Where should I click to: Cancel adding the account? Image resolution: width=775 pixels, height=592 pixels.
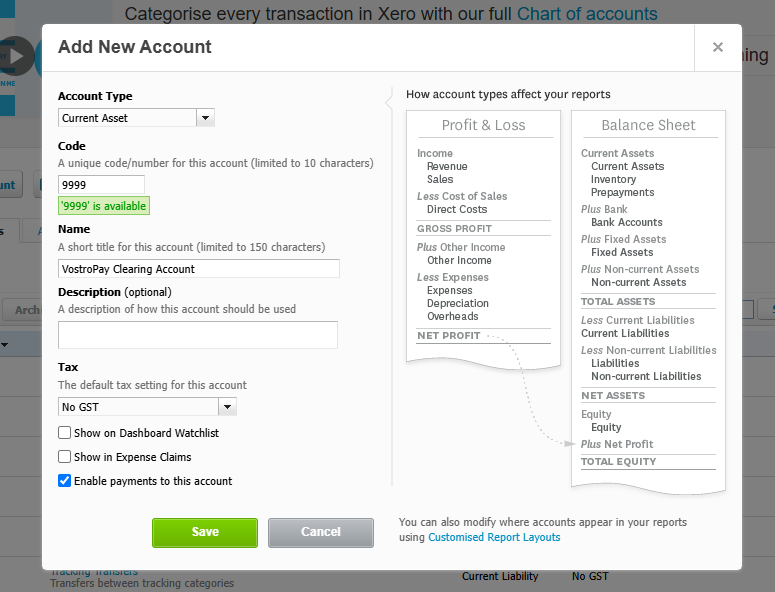click(321, 532)
